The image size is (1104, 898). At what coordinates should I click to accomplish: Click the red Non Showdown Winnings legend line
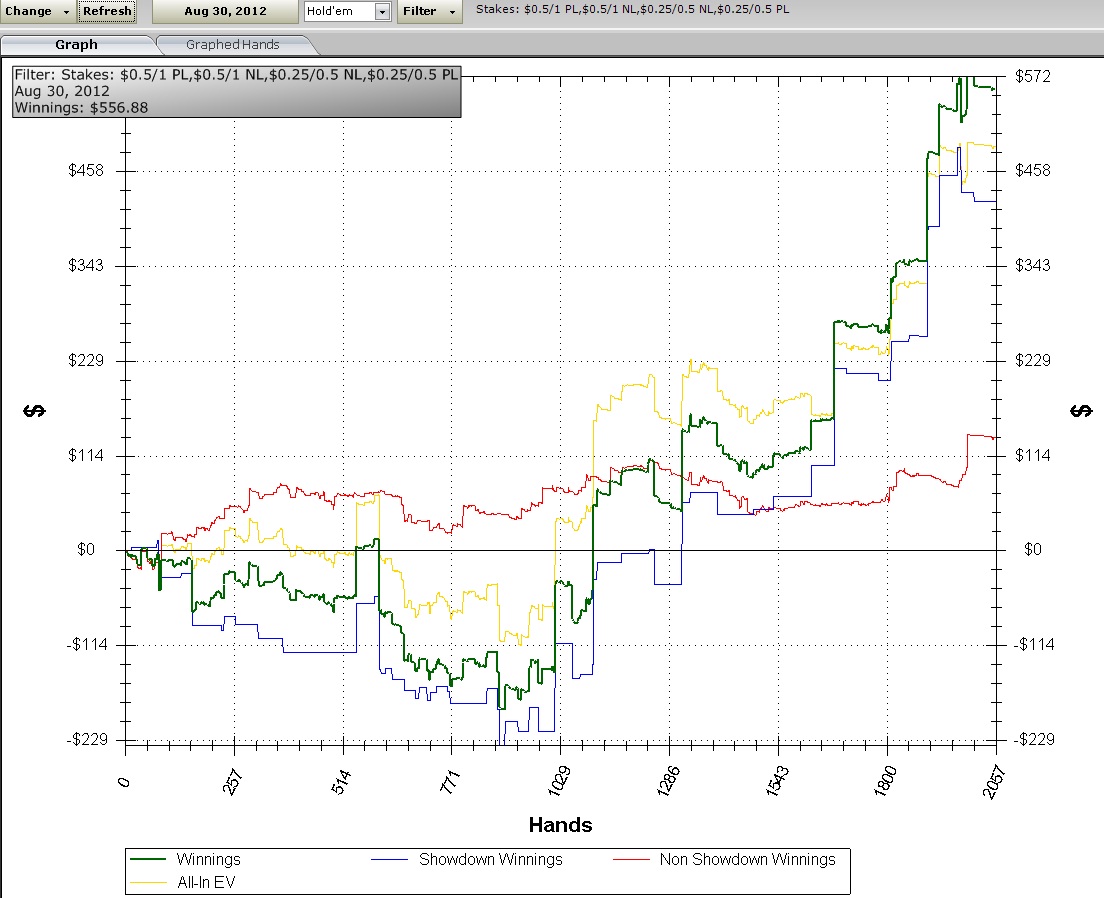pyautogui.click(x=631, y=859)
